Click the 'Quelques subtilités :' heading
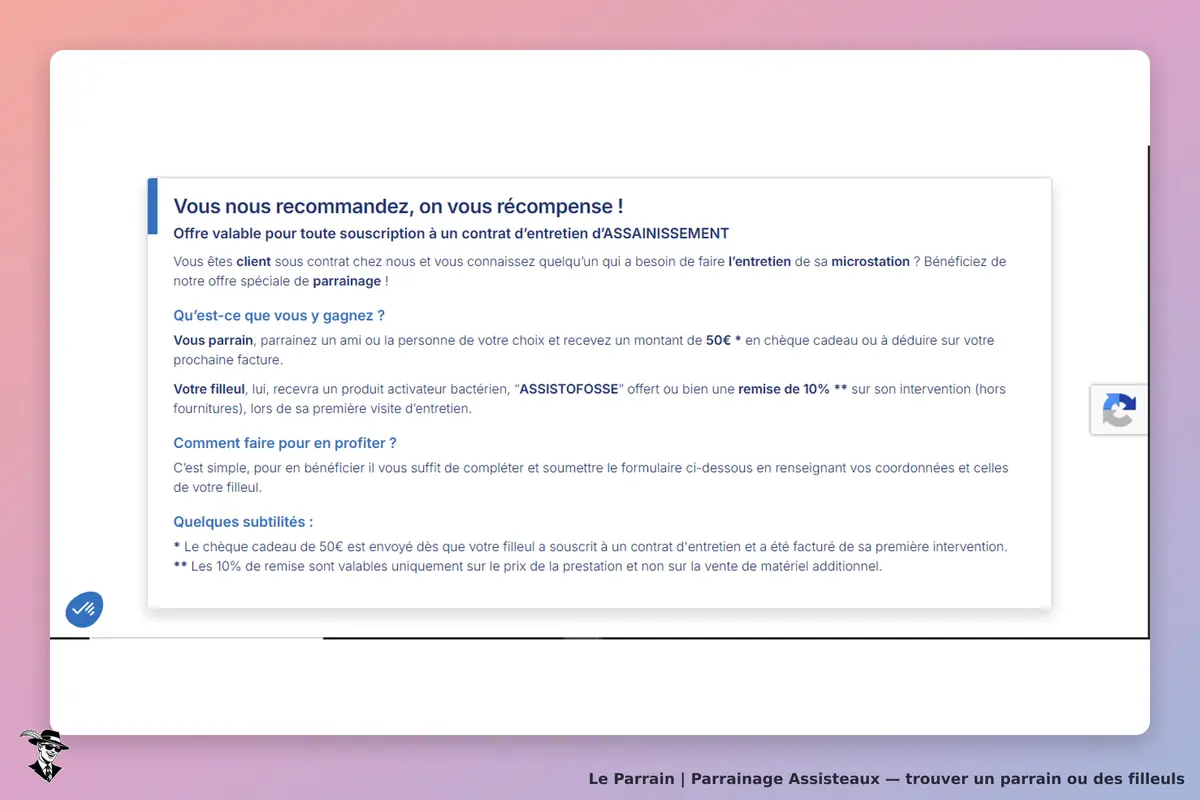 (243, 521)
